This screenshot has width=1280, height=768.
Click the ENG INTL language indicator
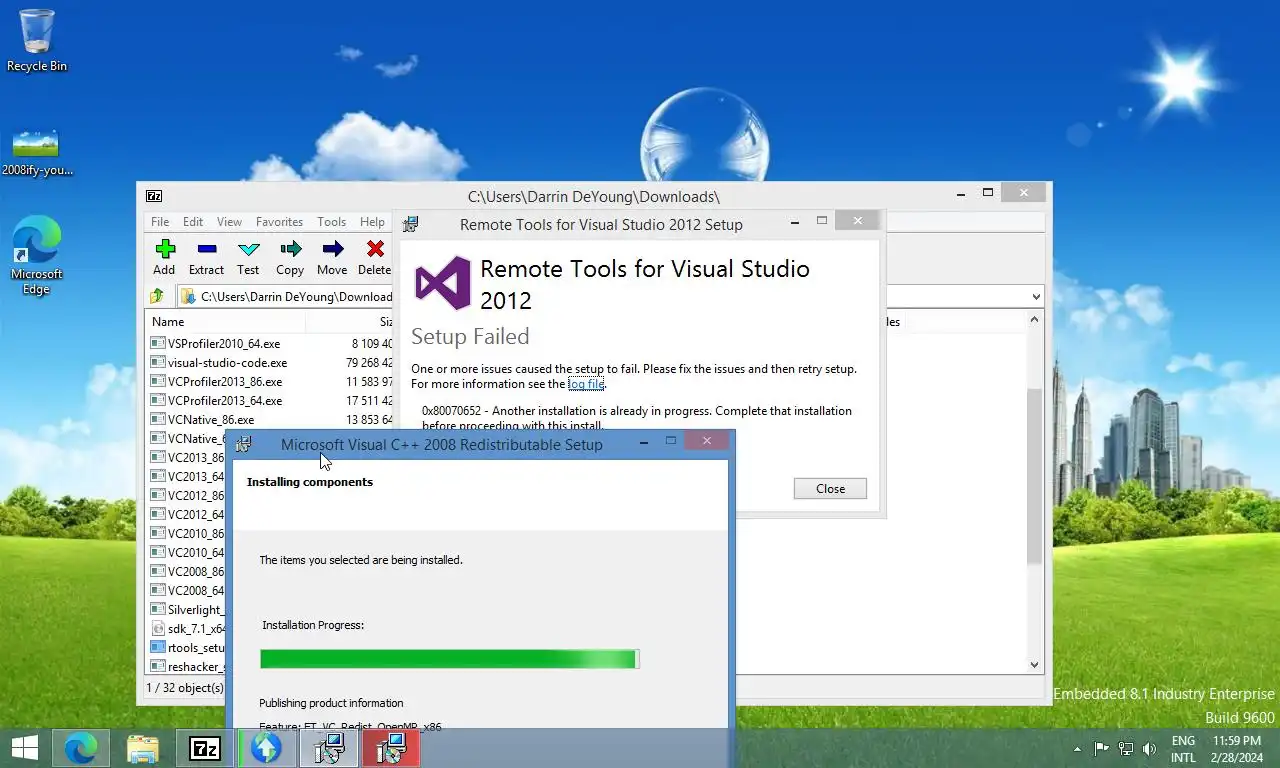(x=1183, y=748)
